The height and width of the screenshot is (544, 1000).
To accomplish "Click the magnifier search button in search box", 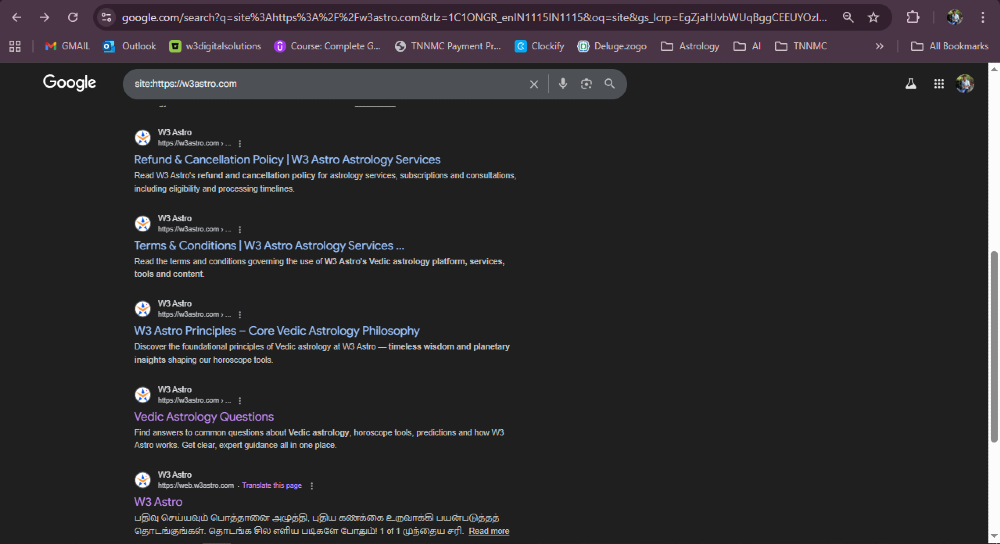I will click(x=609, y=84).
